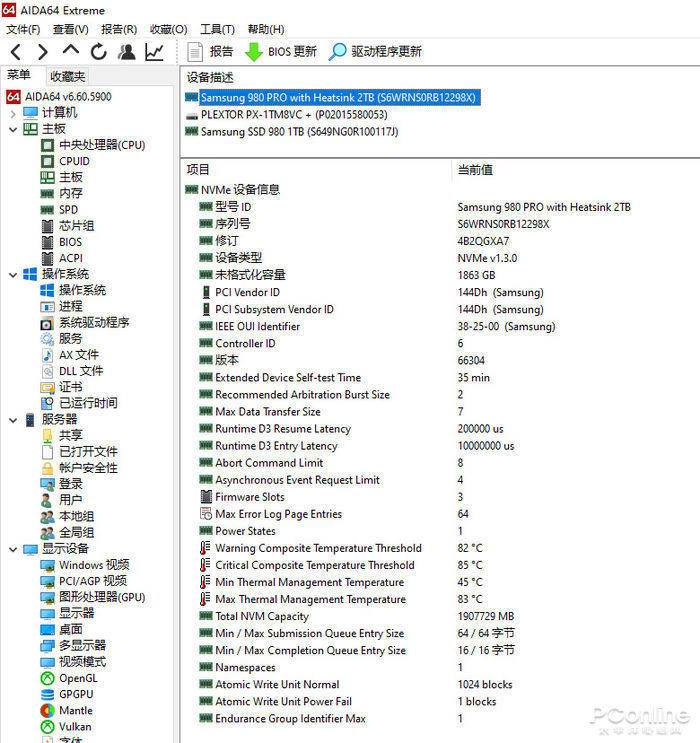Viewport: 700px width, 743px height.
Task: Switch to the 收藏夹 tab
Action: pyautogui.click(x=67, y=76)
